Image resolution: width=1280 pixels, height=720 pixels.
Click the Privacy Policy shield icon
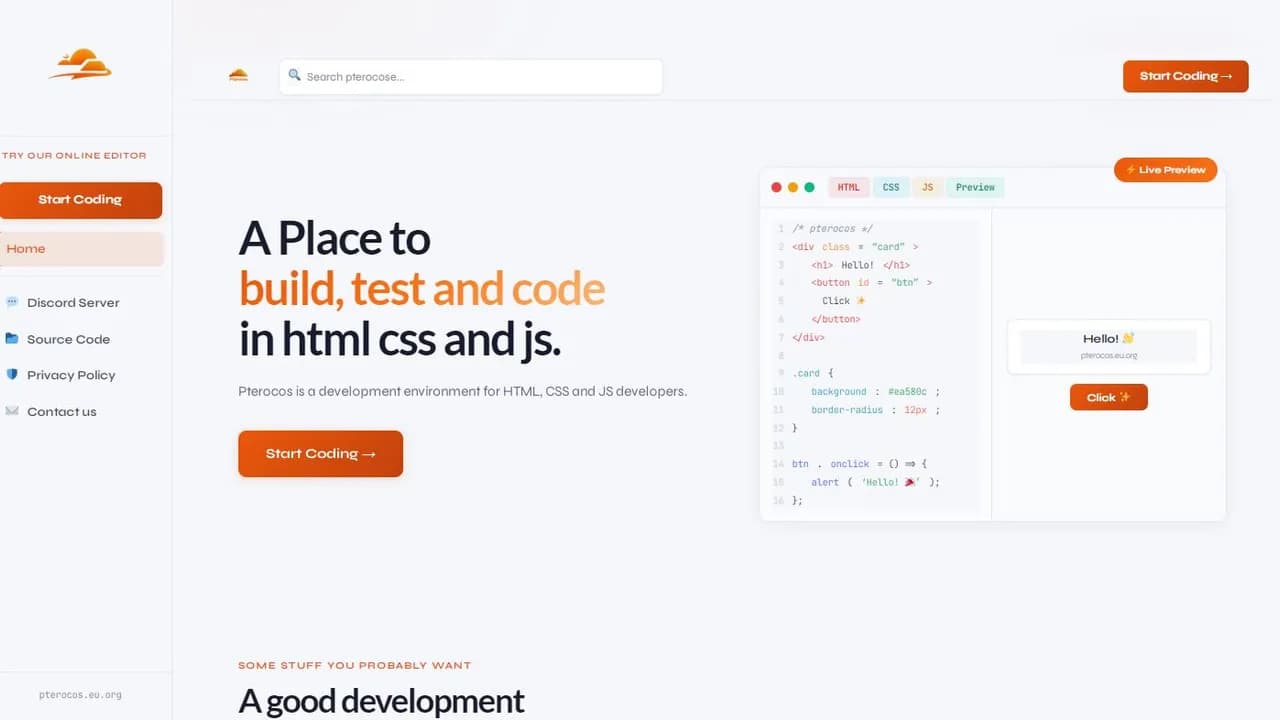12,374
